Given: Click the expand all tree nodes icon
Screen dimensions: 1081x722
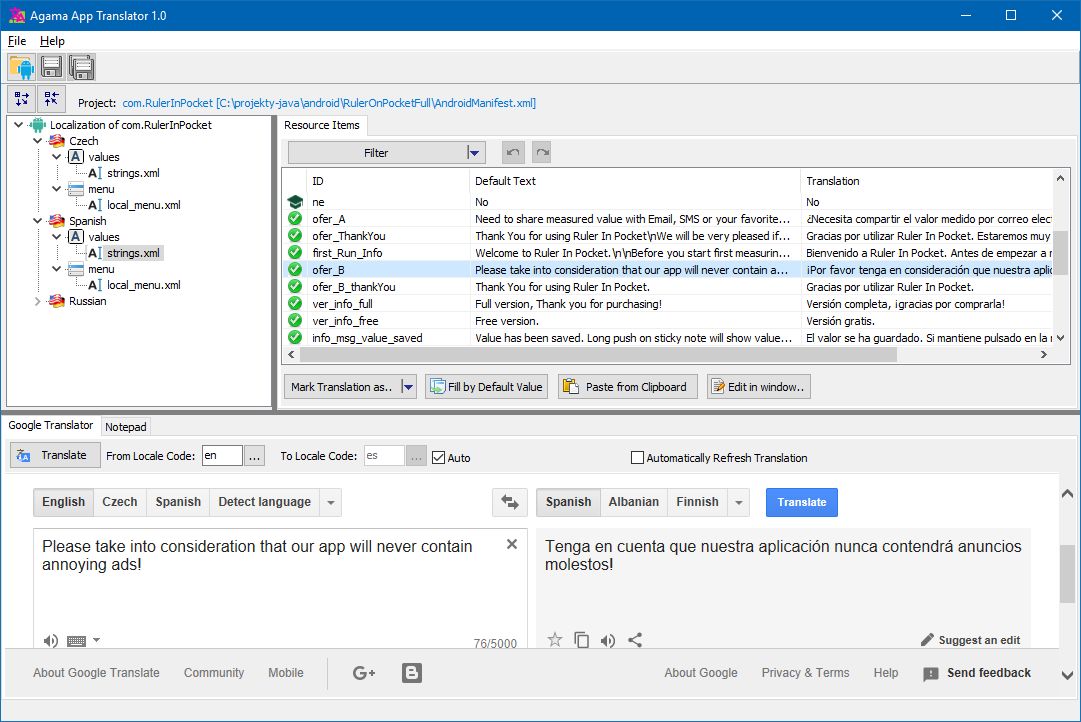Looking at the screenshot, I should pos(22,99).
